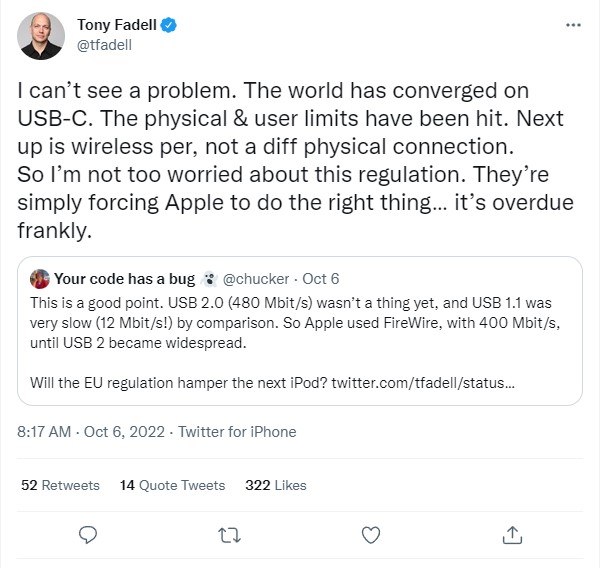Visit the @tfadell handle link
Viewport: 601px width, 568px height.
pos(103,44)
